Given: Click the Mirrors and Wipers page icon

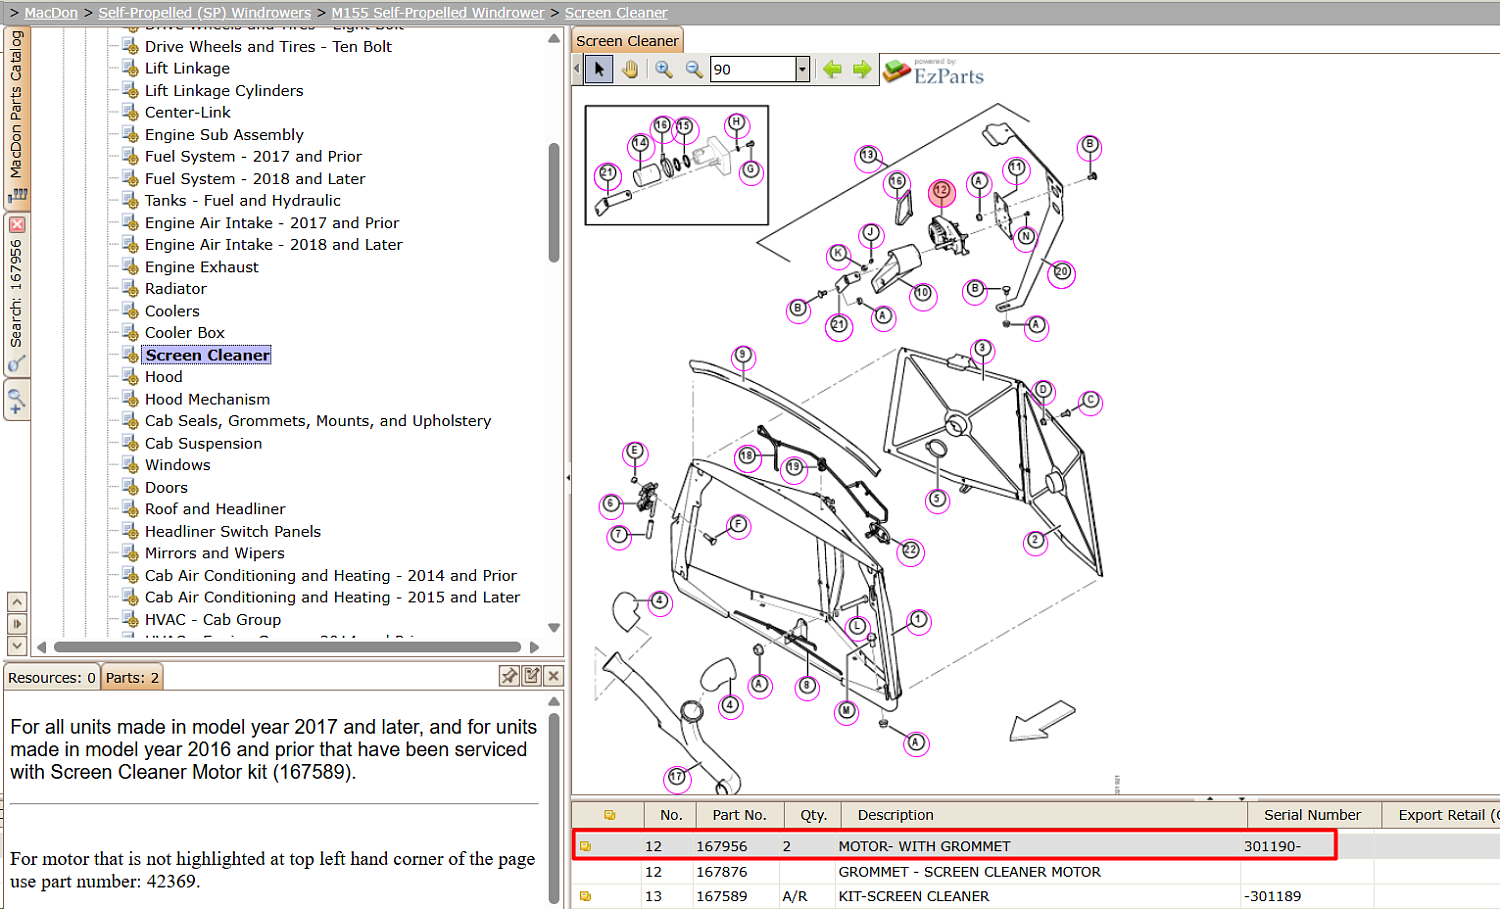Looking at the screenshot, I should tap(130, 552).
